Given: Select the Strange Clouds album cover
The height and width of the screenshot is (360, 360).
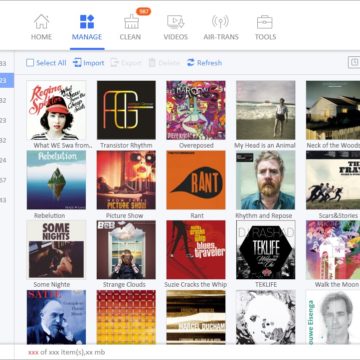Looking at the screenshot, I should pos(126,249).
